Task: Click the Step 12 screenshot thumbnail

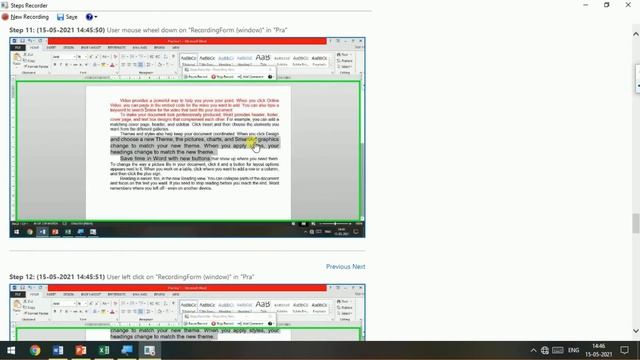Action: [x=187, y=312]
